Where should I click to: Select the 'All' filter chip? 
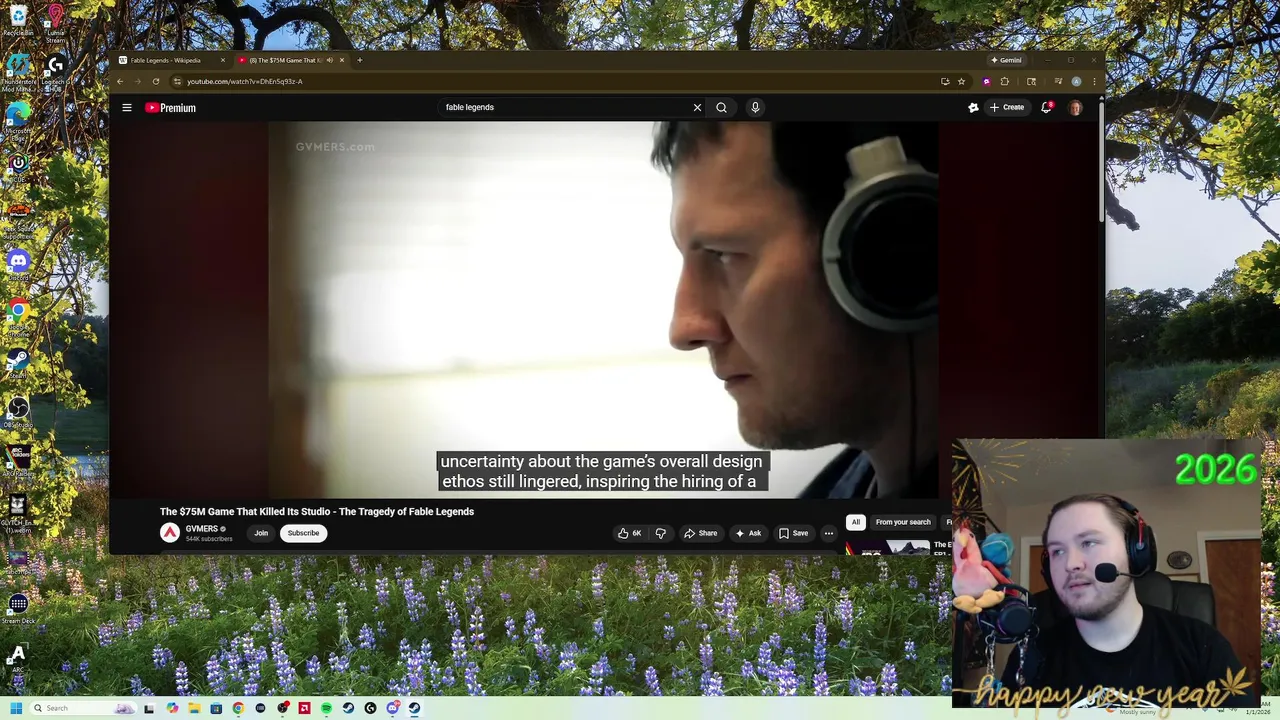pos(855,522)
